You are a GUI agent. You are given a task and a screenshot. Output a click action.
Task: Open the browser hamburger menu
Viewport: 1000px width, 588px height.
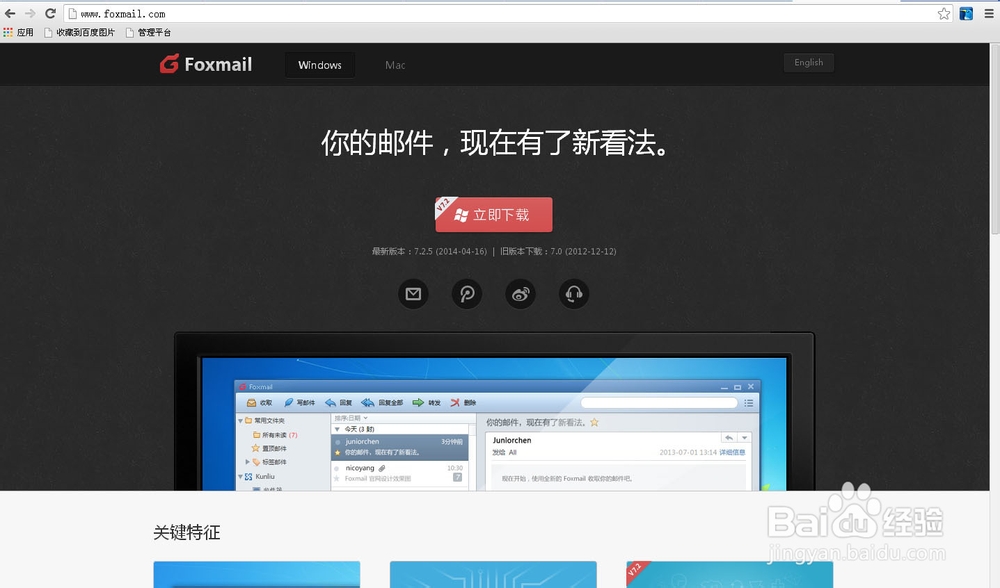click(x=989, y=13)
